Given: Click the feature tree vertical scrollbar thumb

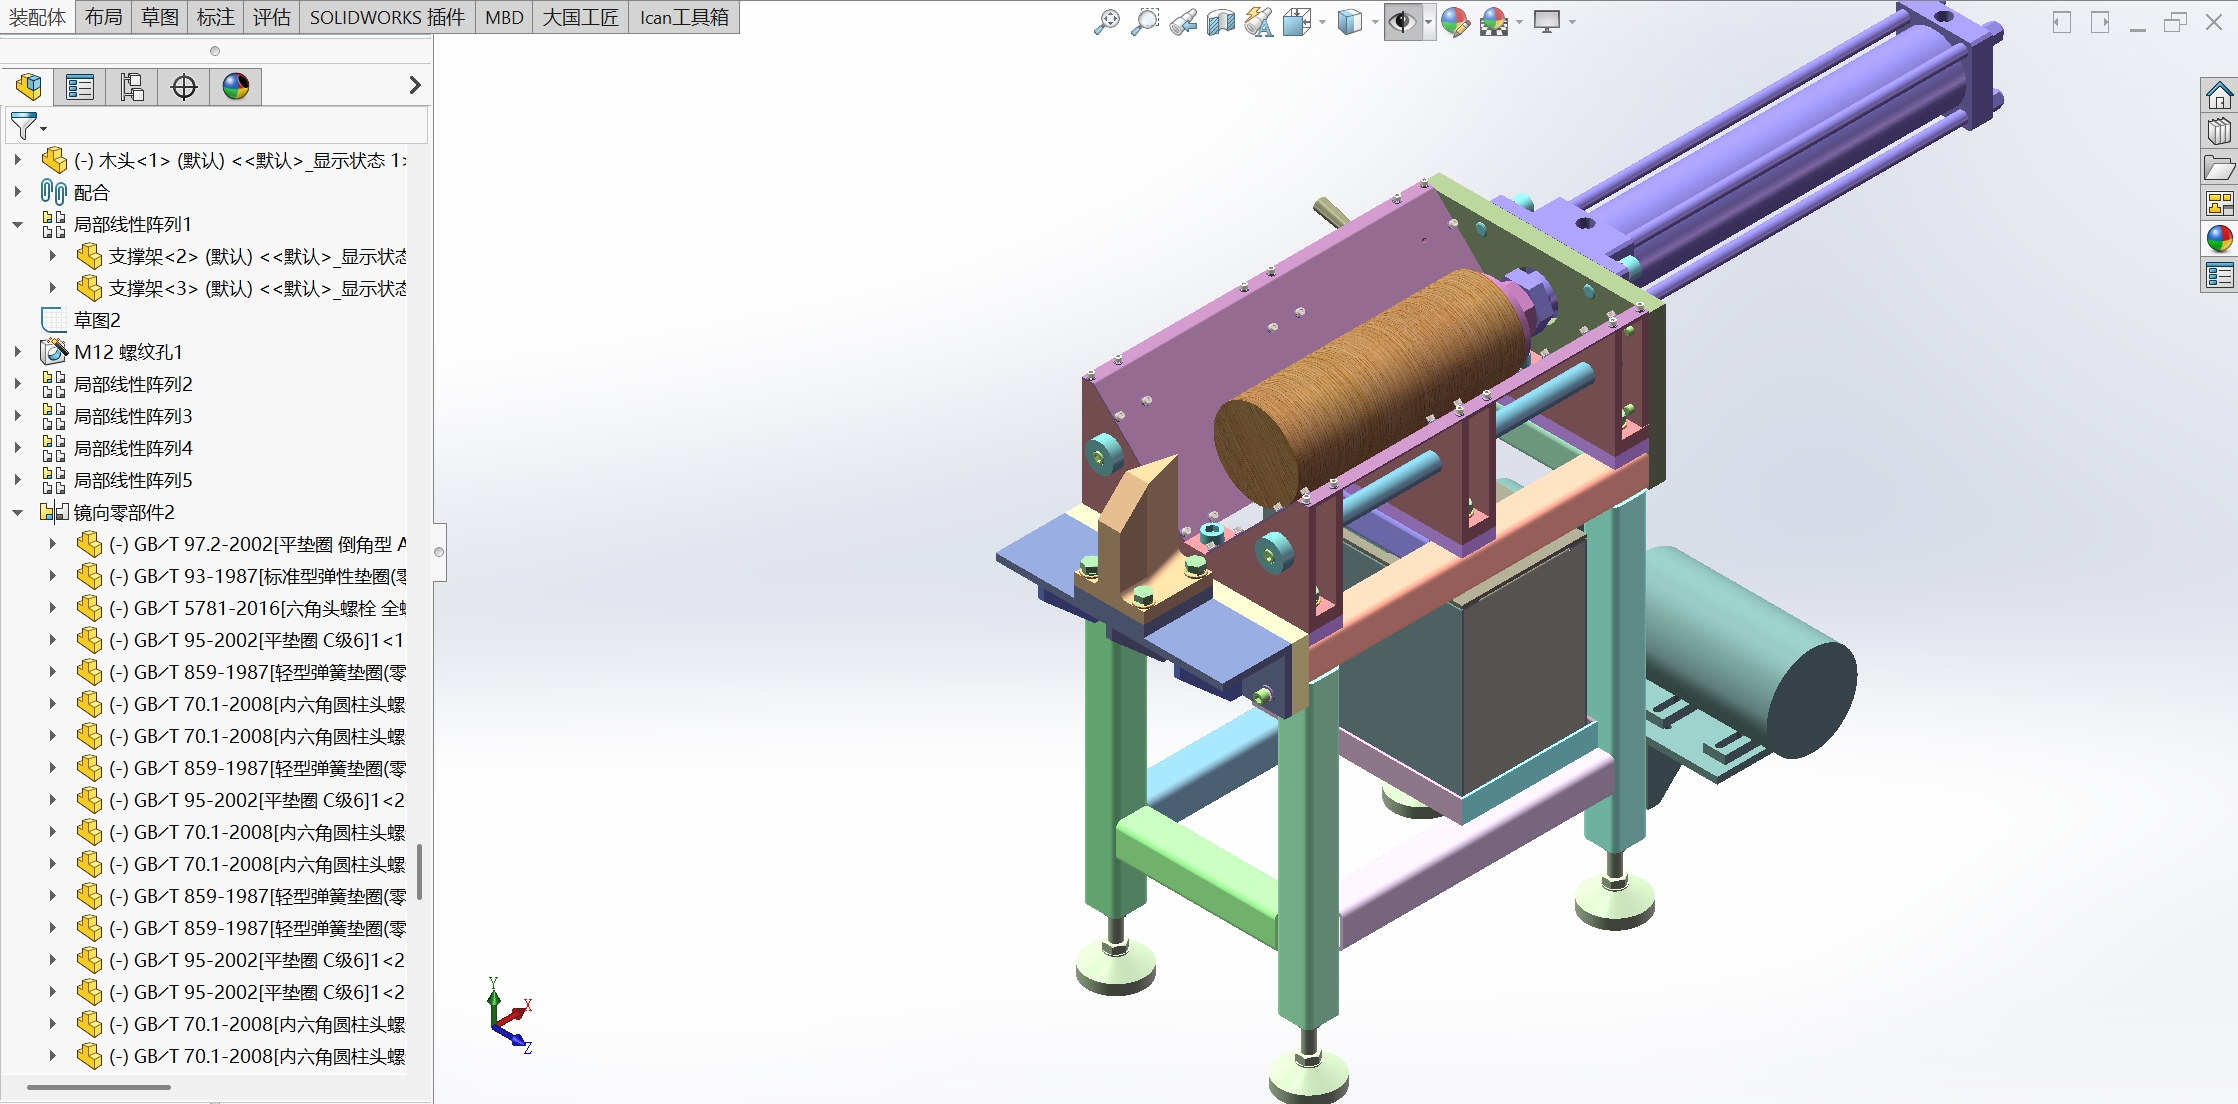Looking at the screenshot, I should coord(419,872).
